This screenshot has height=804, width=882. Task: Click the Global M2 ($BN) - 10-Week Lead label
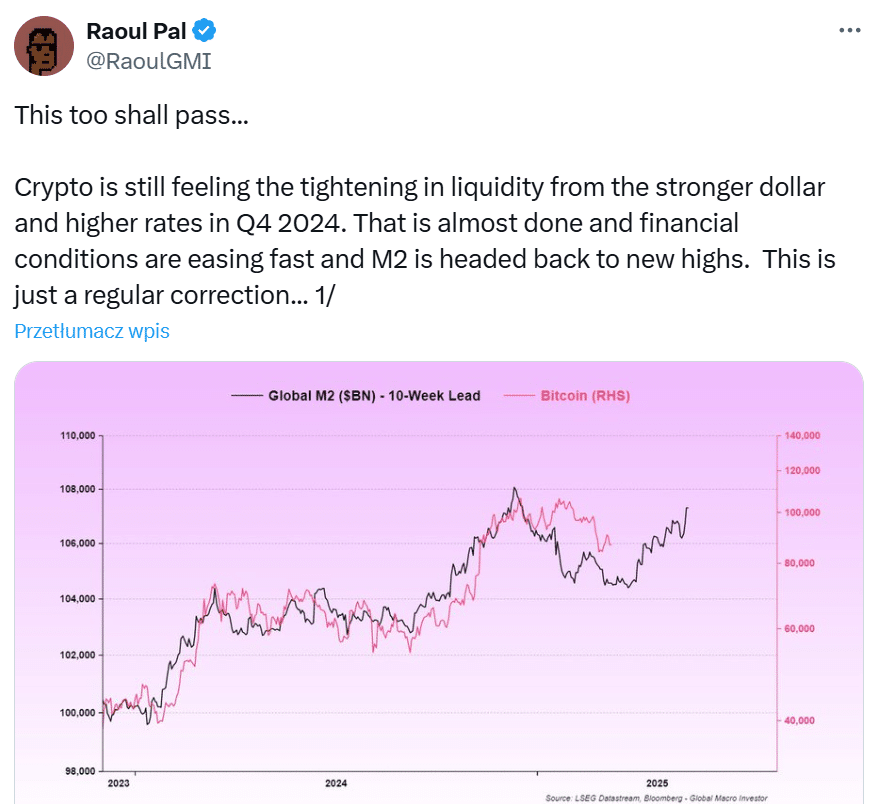[374, 396]
